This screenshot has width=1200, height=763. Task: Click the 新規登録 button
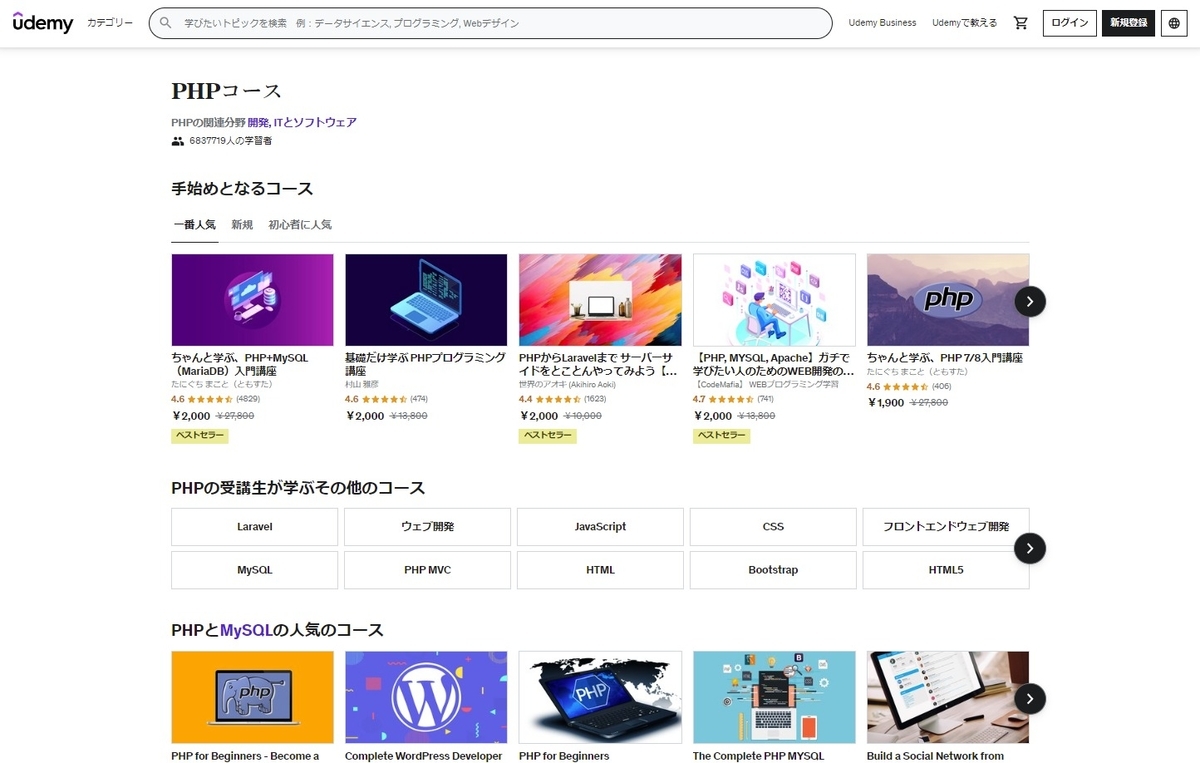click(x=1128, y=23)
